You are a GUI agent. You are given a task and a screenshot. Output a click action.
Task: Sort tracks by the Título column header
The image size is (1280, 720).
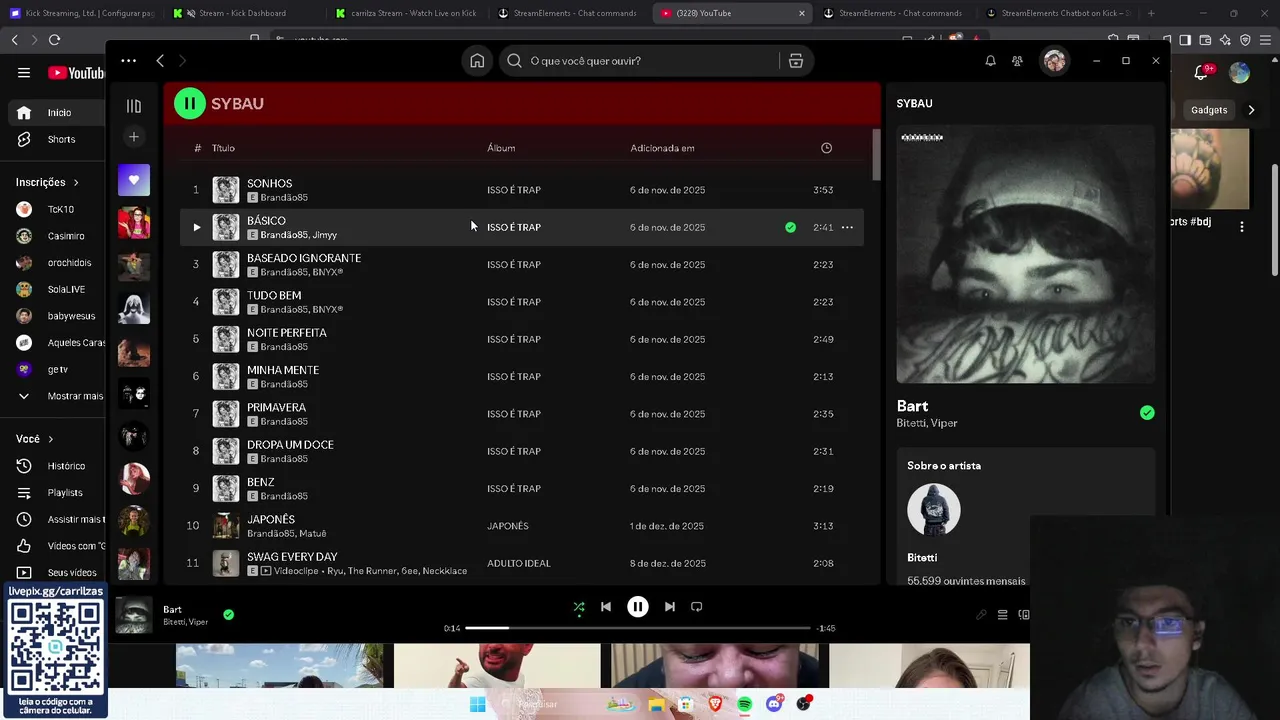click(x=223, y=148)
